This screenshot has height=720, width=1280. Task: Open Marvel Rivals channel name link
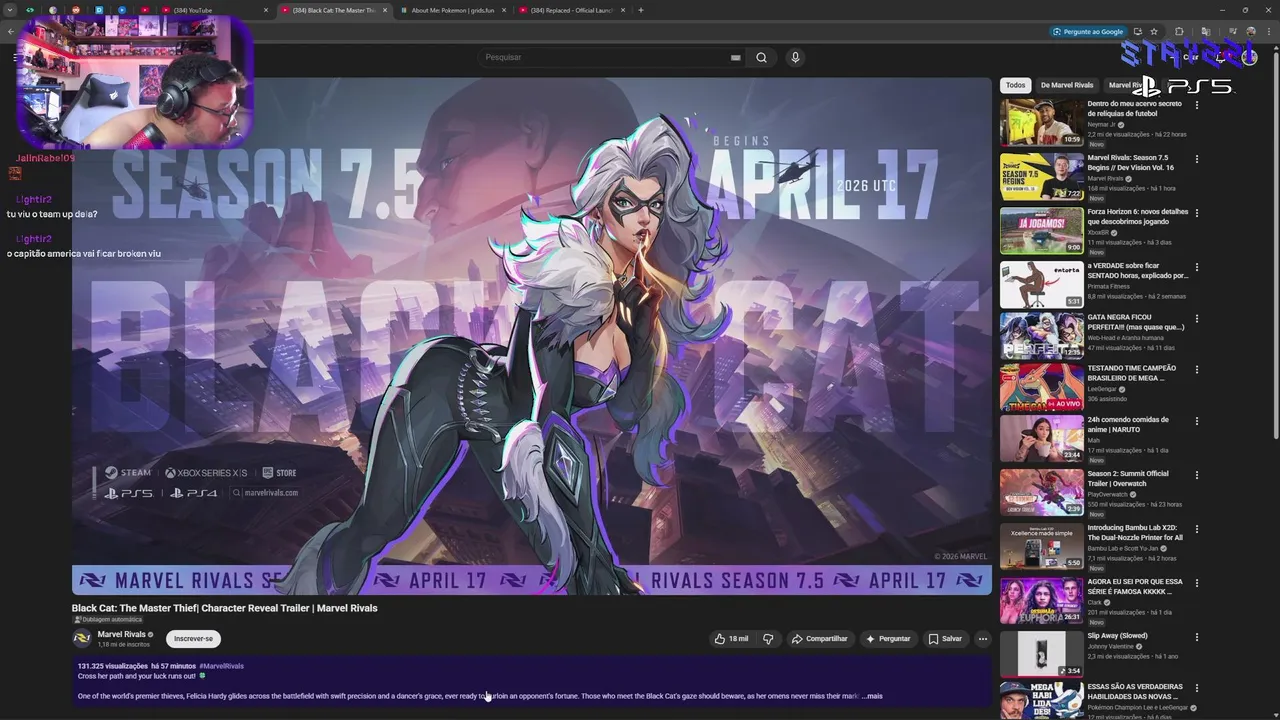pyautogui.click(x=121, y=634)
